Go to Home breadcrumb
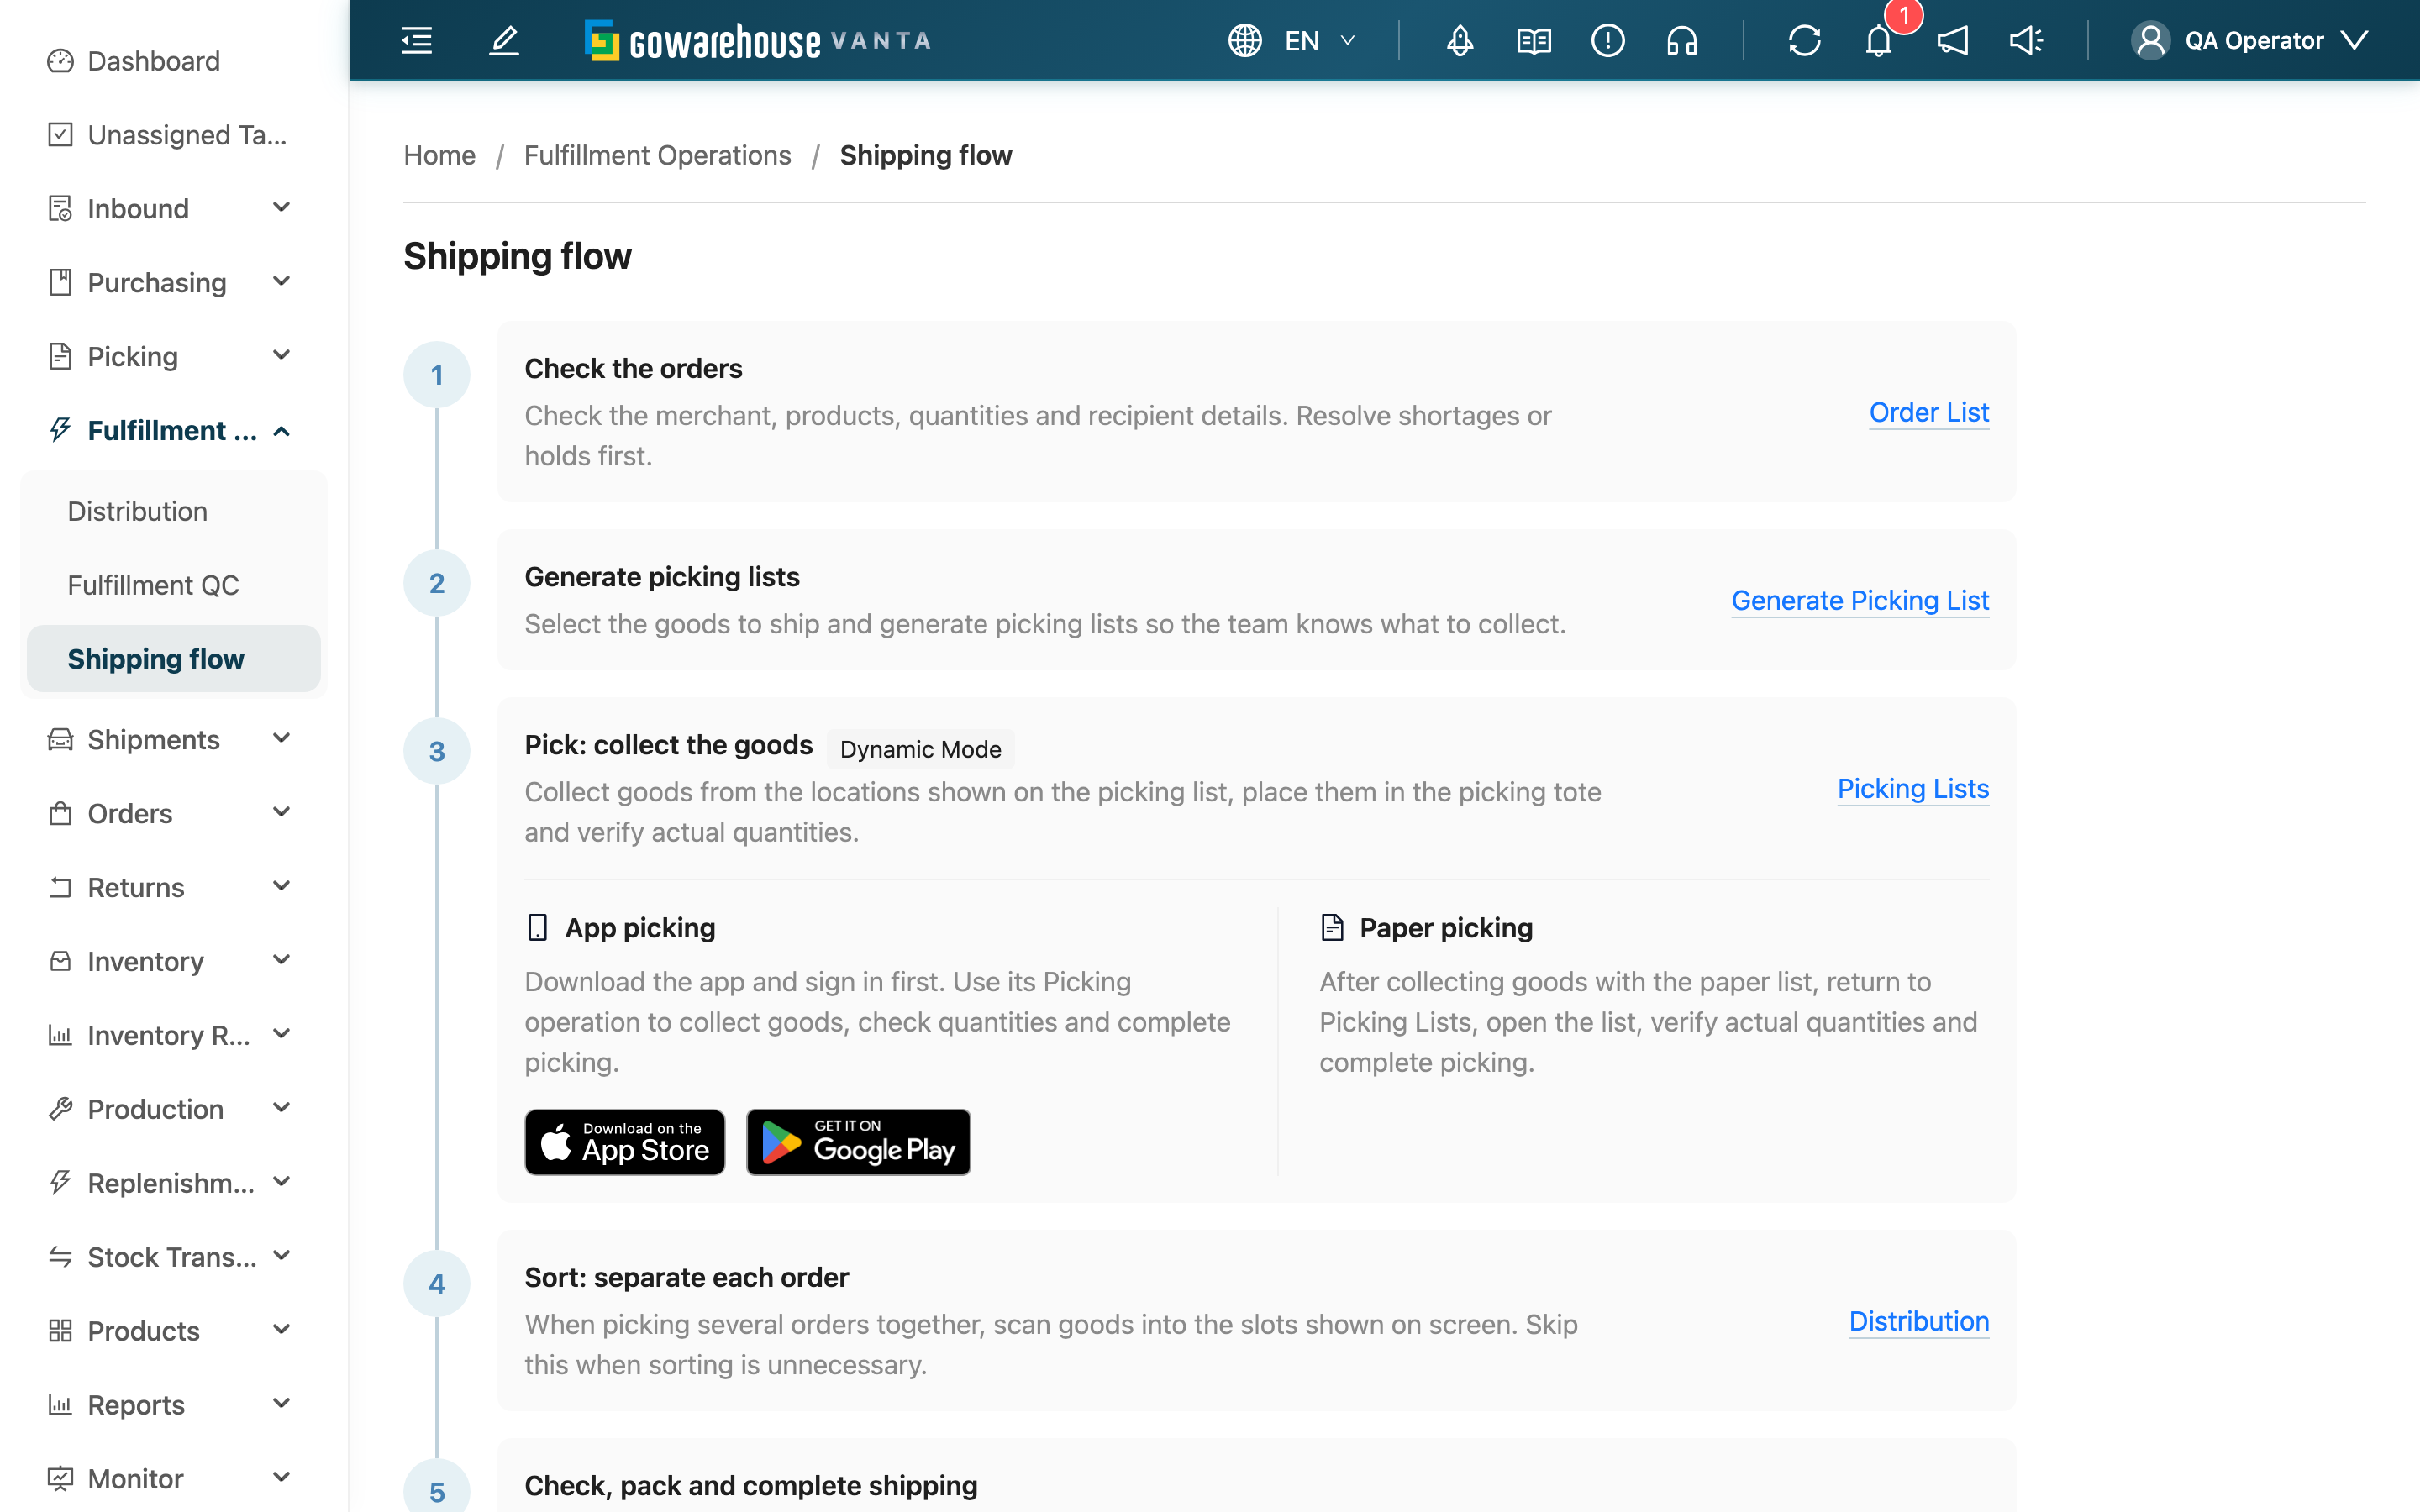2420x1512 pixels. point(440,155)
